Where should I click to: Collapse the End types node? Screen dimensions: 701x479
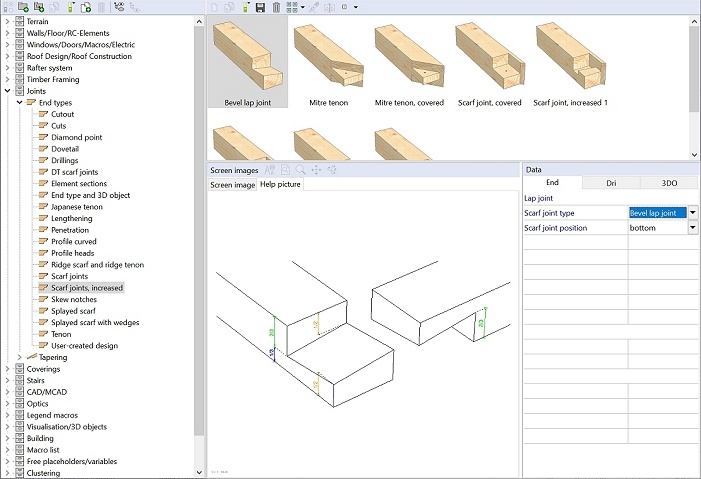click(x=19, y=102)
